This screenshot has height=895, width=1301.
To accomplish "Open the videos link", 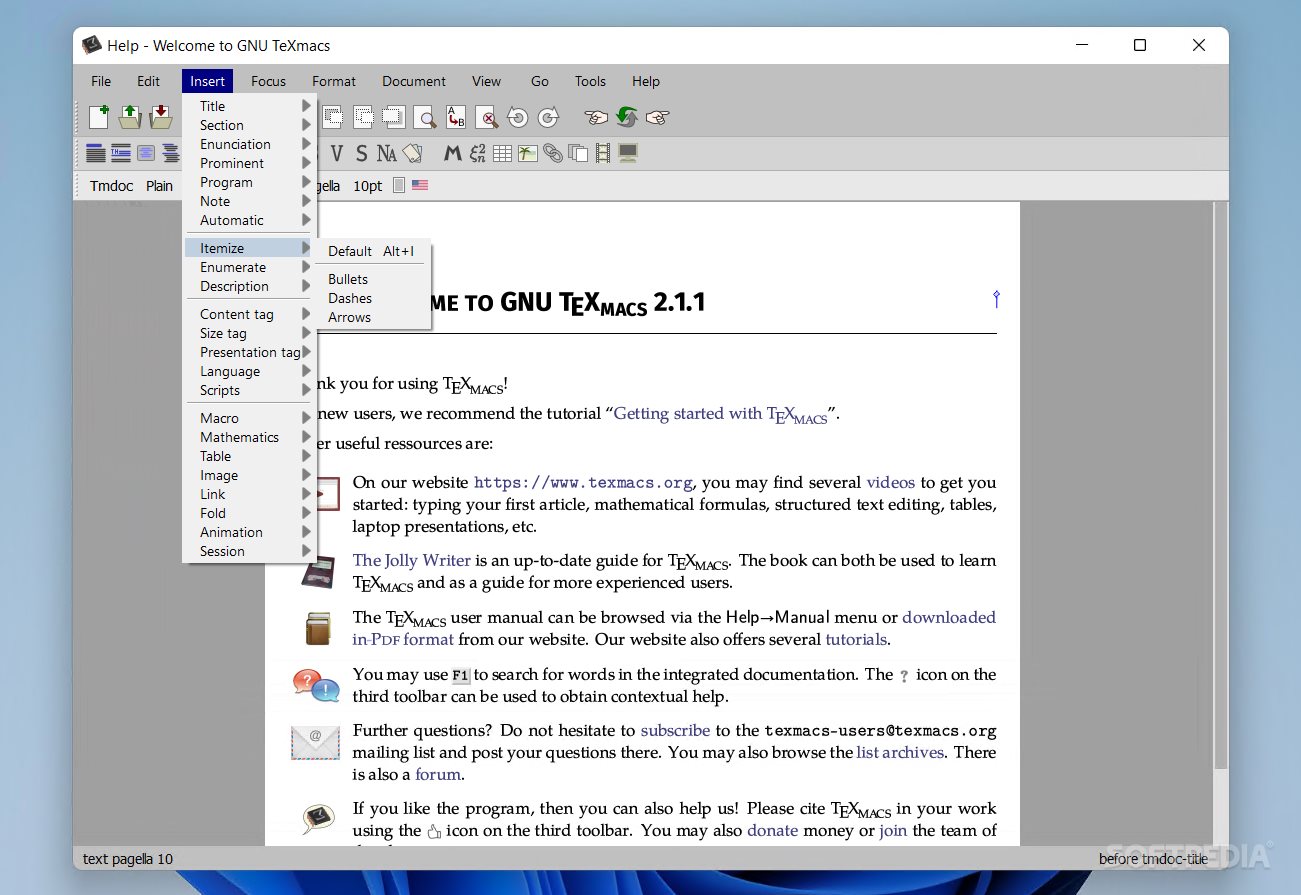I will (890, 482).
